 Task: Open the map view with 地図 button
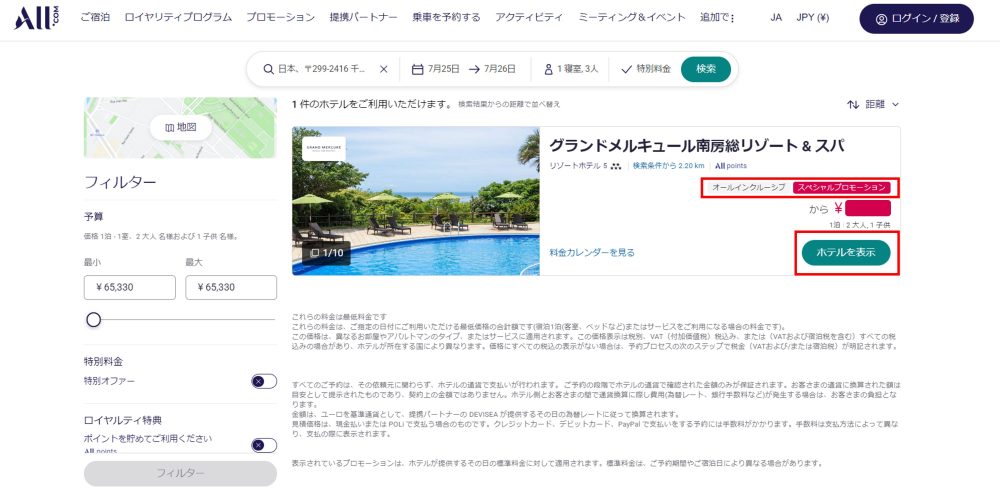click(180, 127)
